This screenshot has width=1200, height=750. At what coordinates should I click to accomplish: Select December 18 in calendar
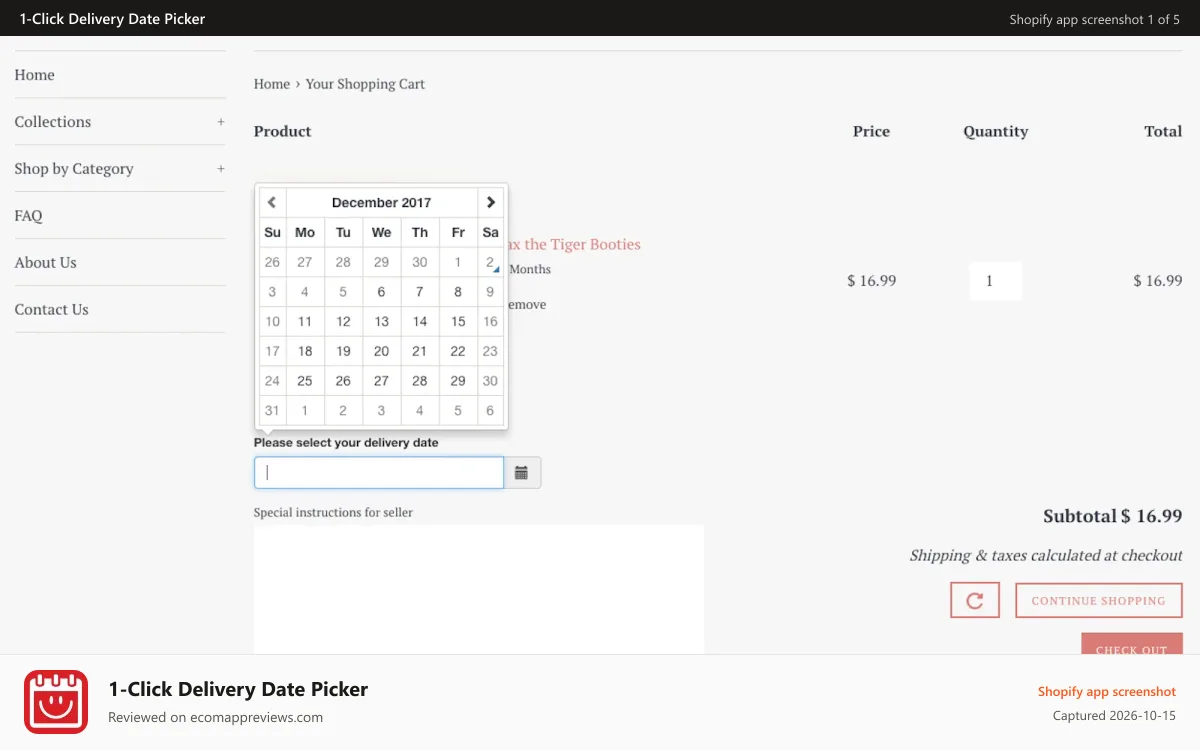(x=305, y=351)
